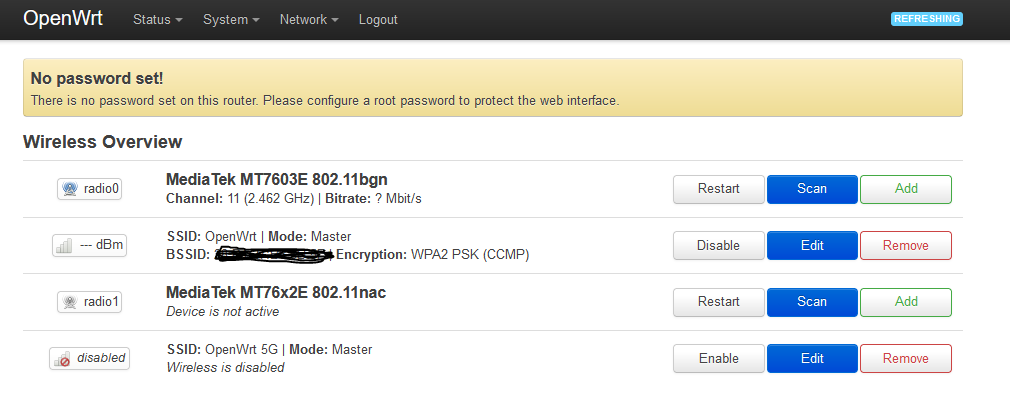The image size is (1010, 408).
Task: Restart the MT76x2E radio1 device
Action: 719,302
